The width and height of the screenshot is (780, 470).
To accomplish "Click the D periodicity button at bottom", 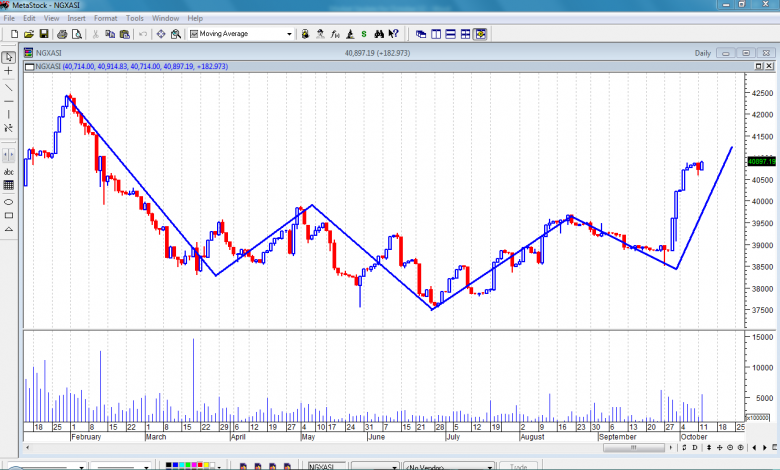I will tap(694, 447).
